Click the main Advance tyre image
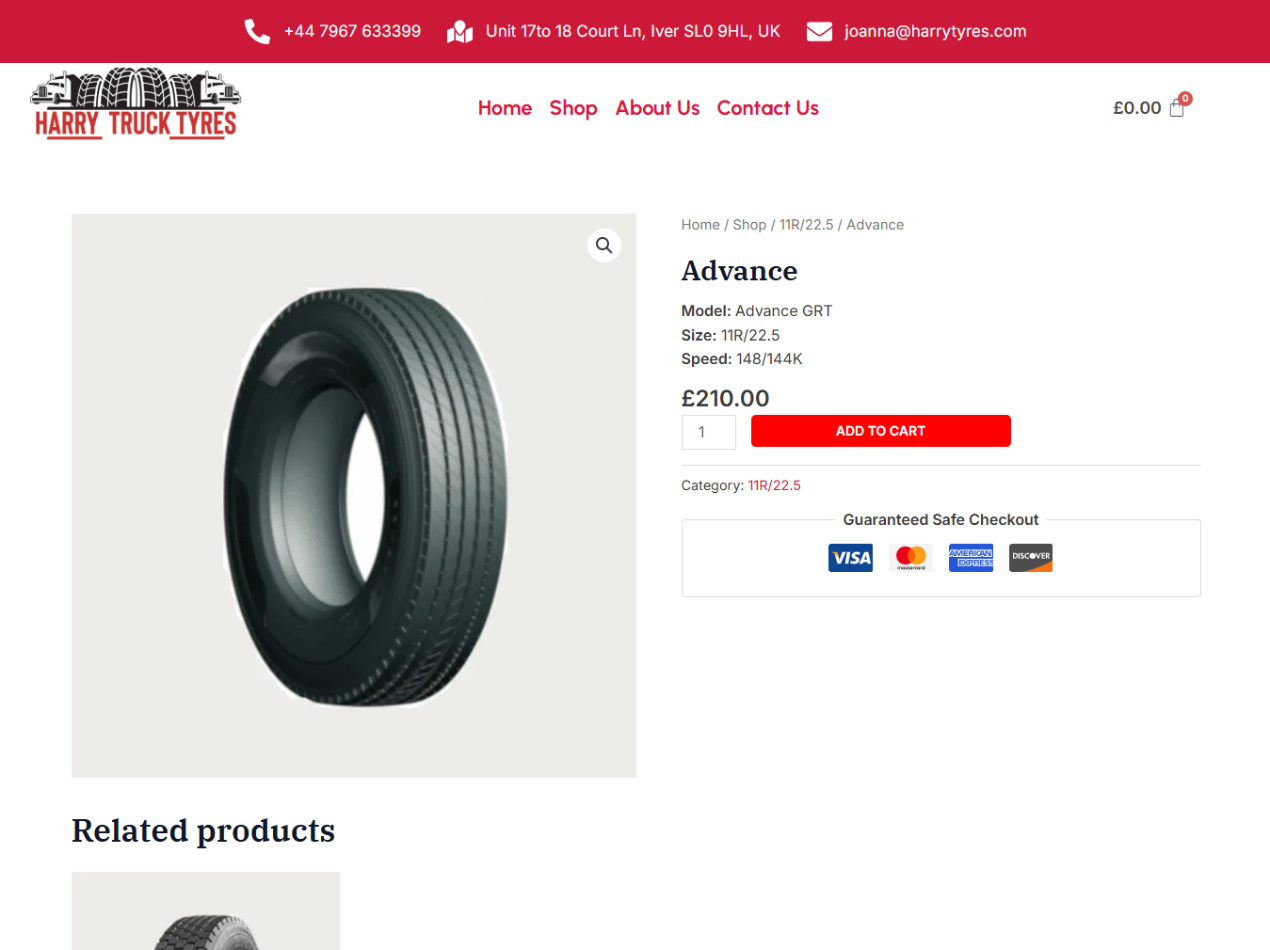This screenshot has height=950, width=1270. (x=354, y=495)
